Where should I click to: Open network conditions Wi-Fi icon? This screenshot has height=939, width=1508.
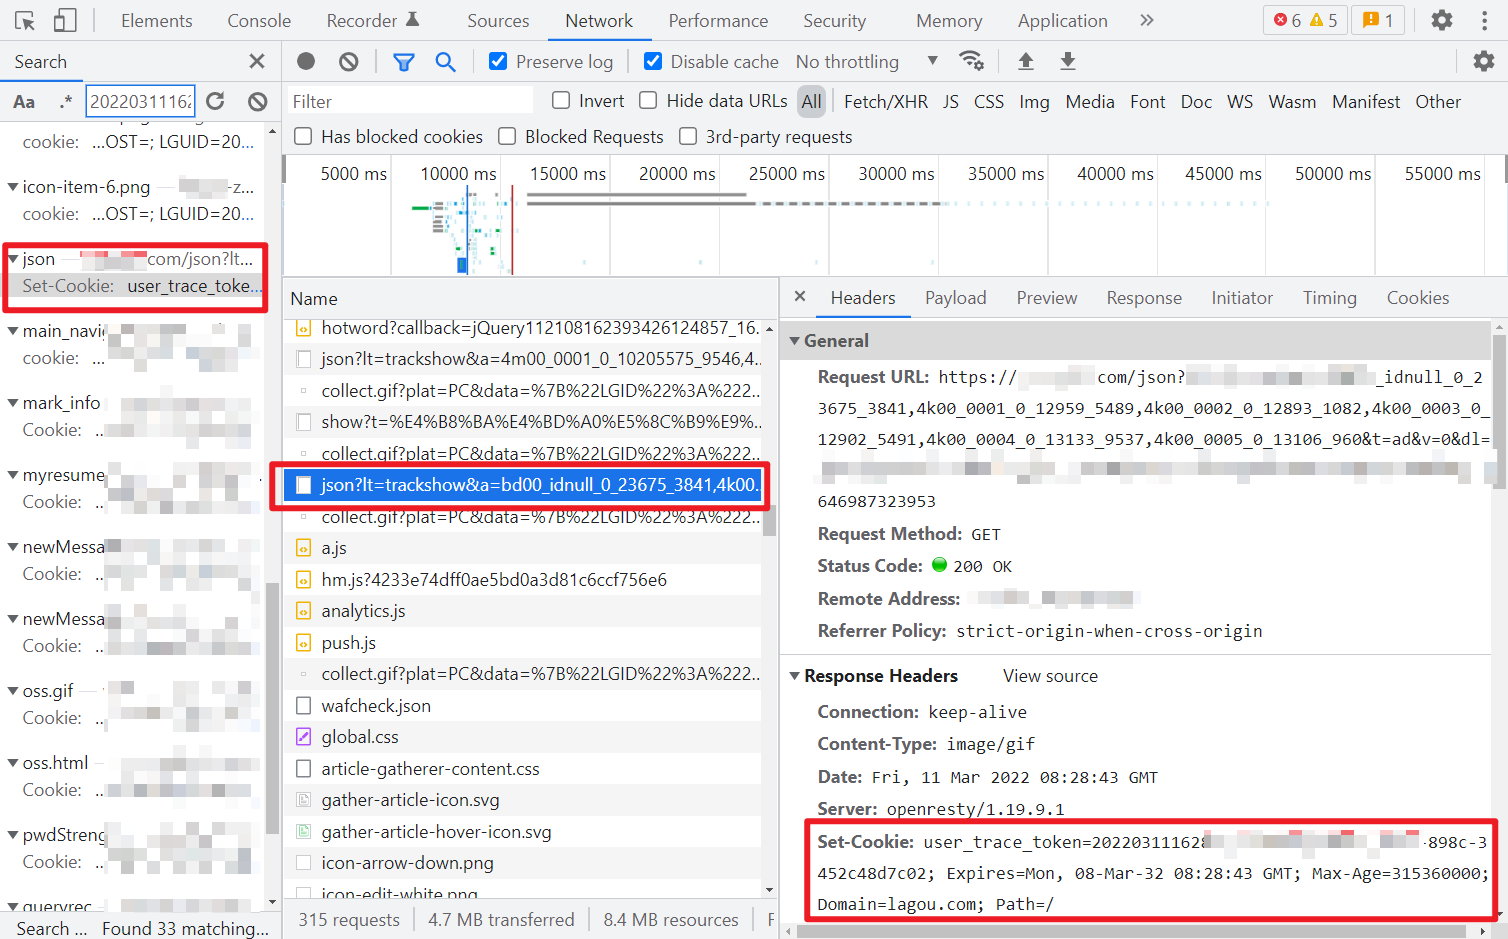[971, 61]
